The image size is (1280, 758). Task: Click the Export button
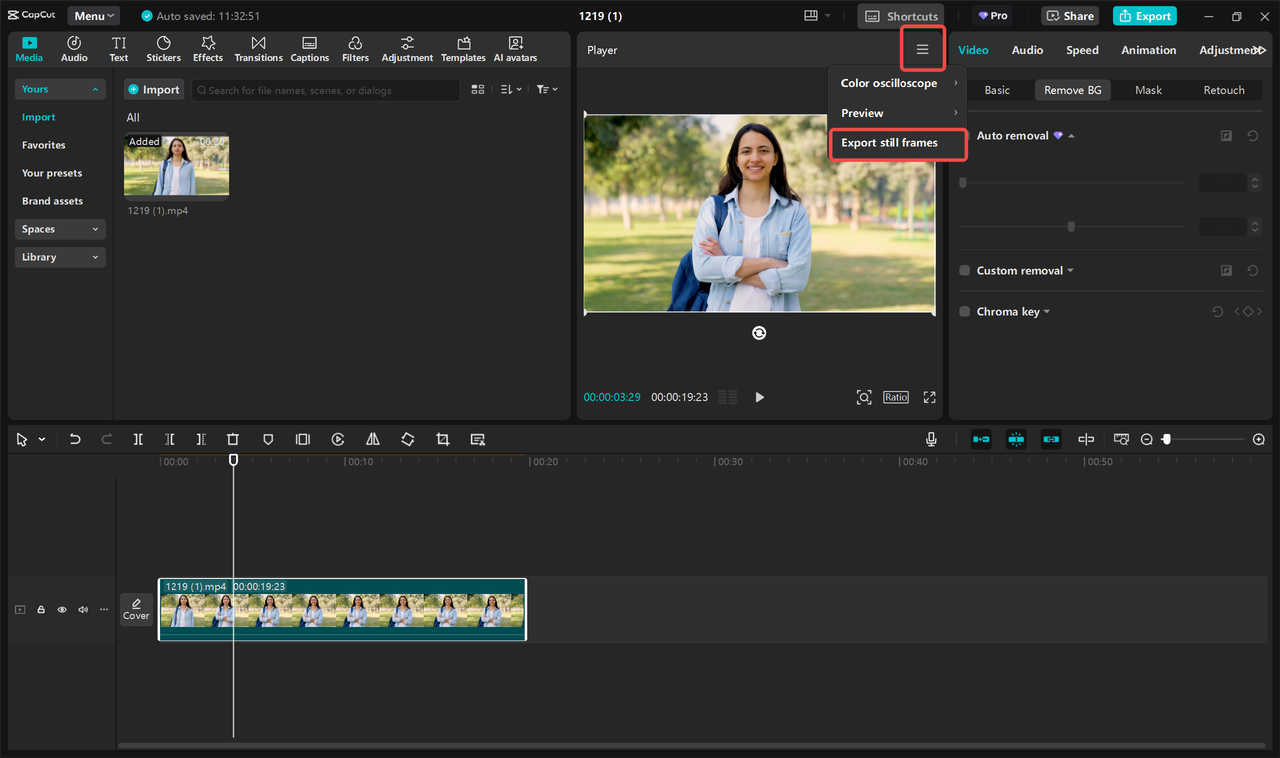tap(1144, 15)
